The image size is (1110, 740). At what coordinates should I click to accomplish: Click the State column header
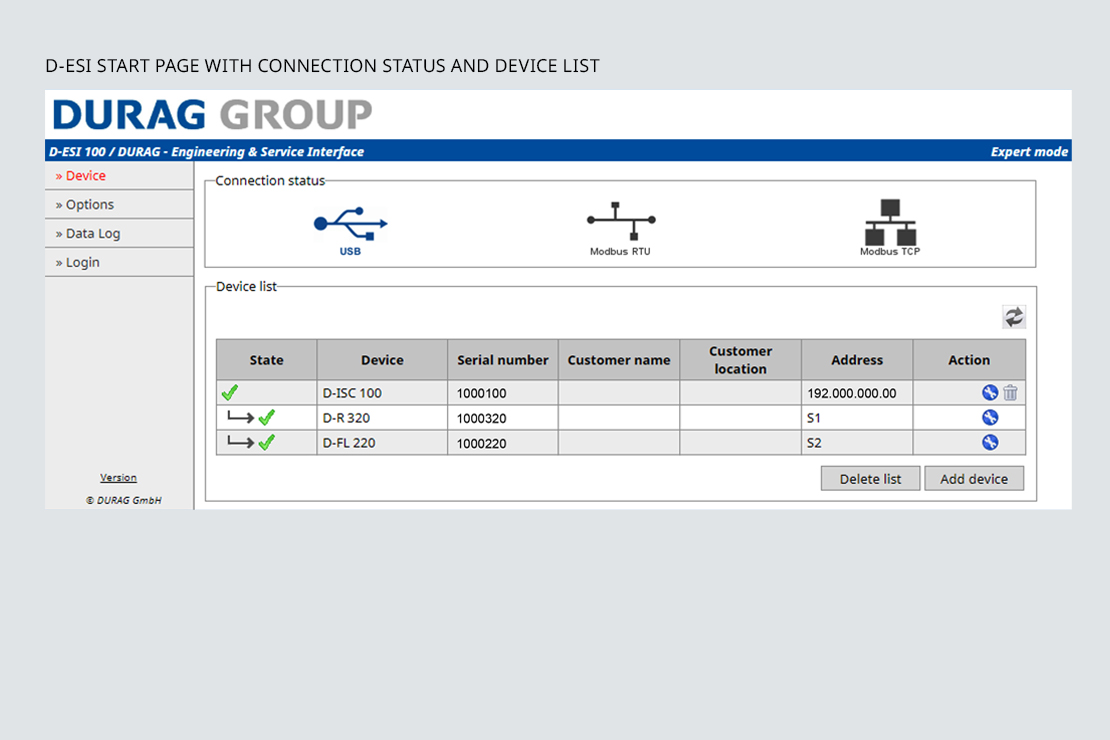[x=266, y=360]
